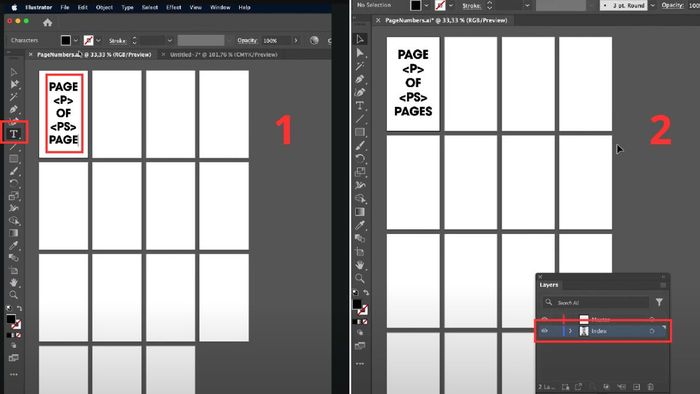The width and height of the screenshot is (700, 394).
Task: Open stroke color dropdown in left control bar
Action: coord(98,41)
